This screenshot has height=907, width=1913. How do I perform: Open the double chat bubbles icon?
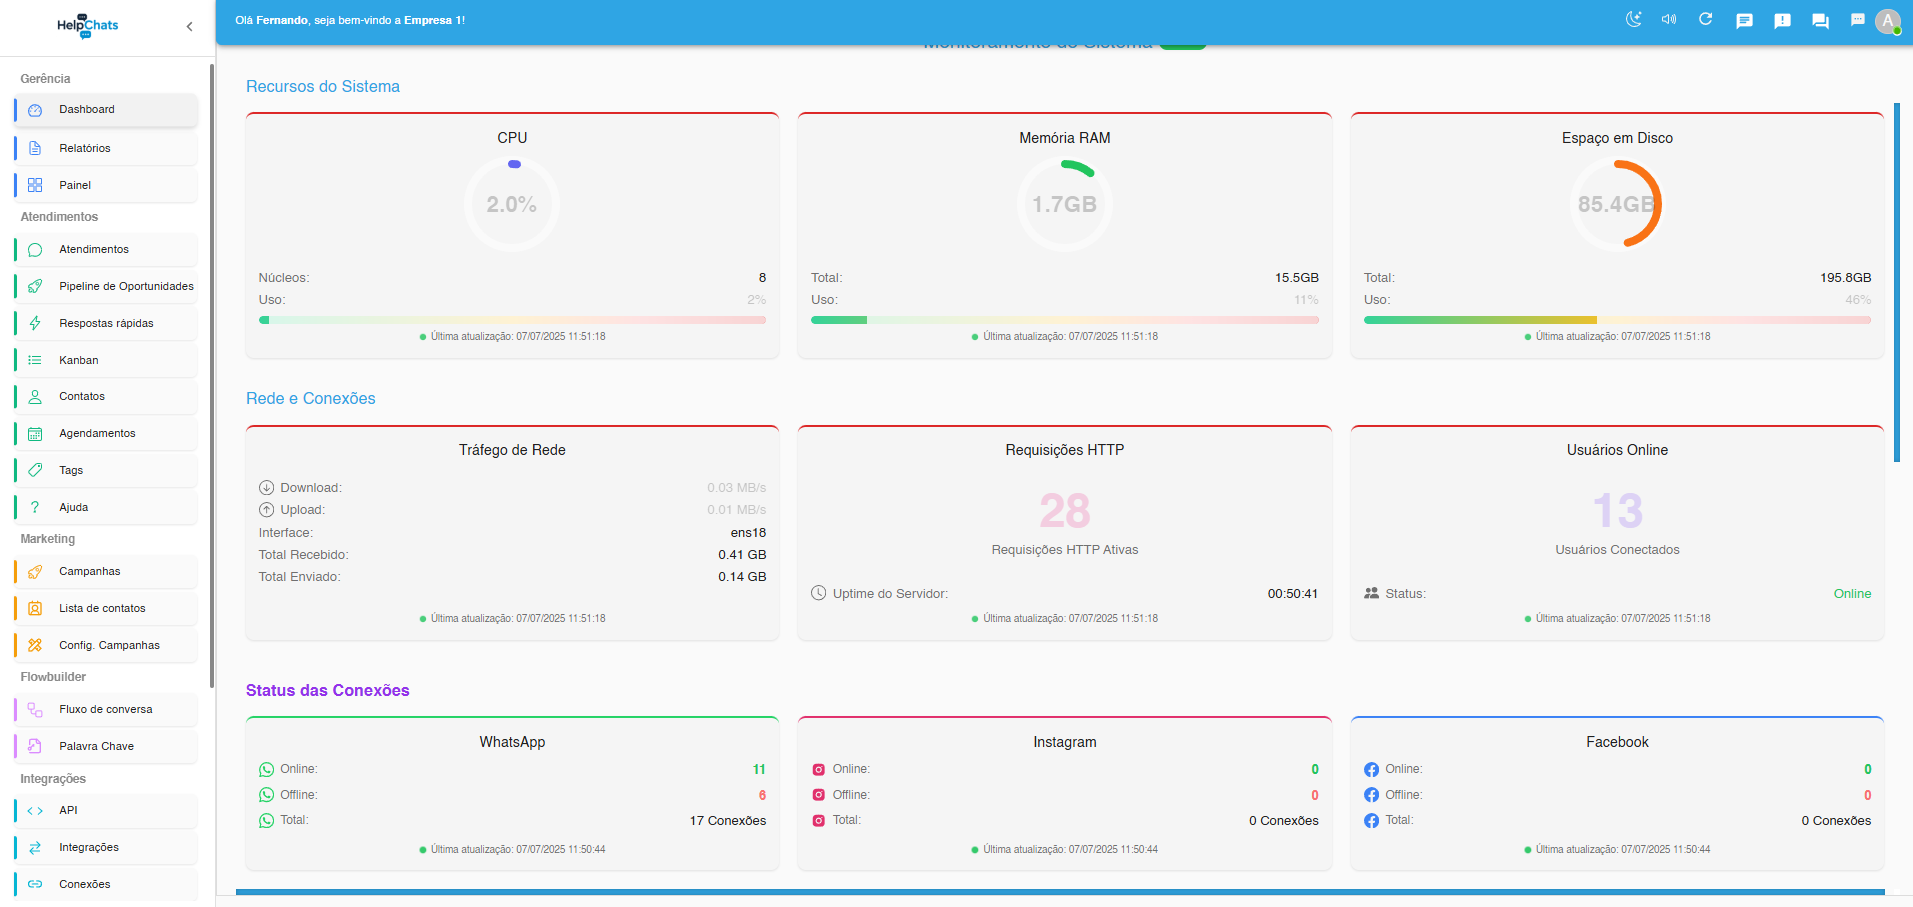(x=1820, y=21)
